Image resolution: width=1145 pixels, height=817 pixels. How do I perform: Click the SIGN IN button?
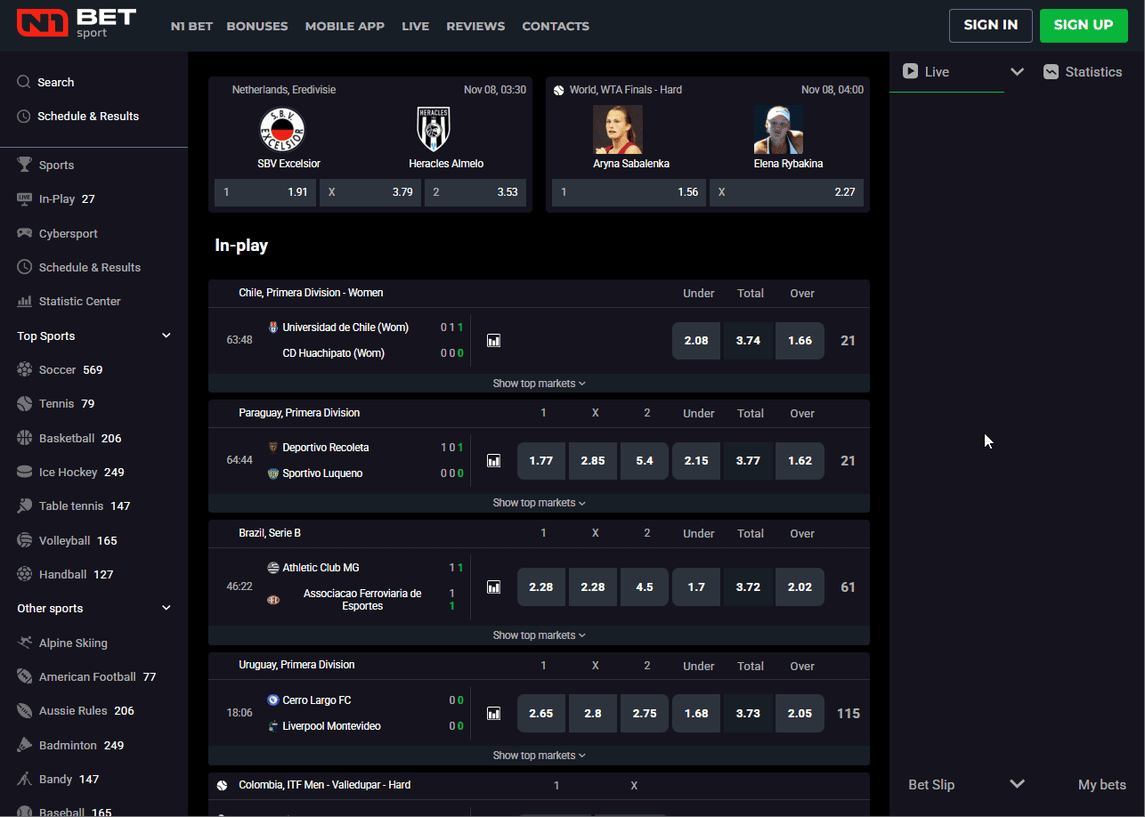click(x=990, y=25)
